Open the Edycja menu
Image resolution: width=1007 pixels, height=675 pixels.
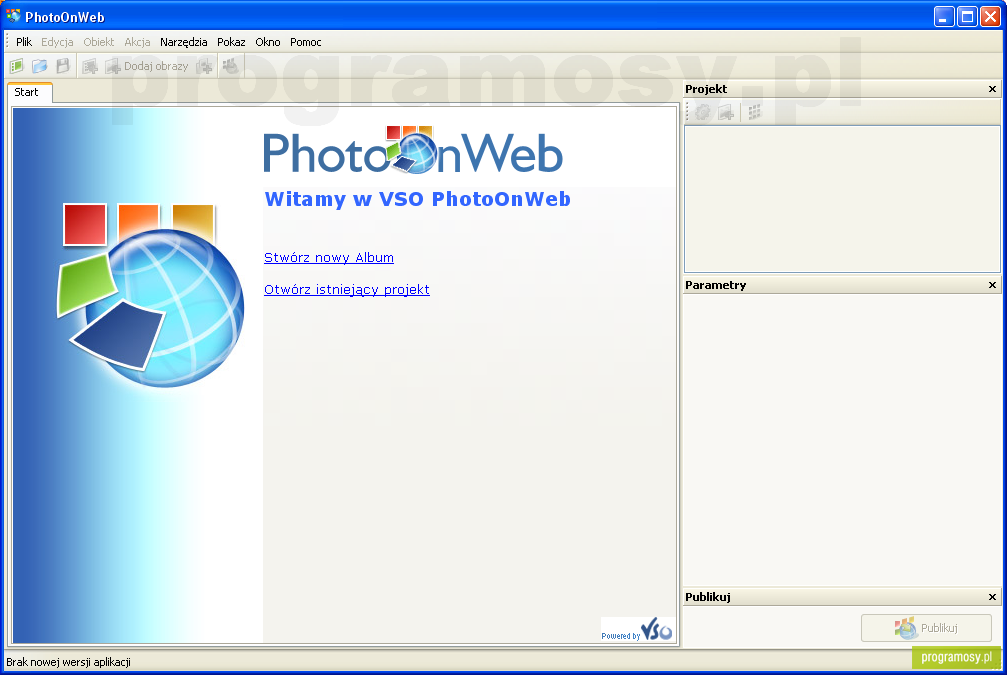pos(57,42)
